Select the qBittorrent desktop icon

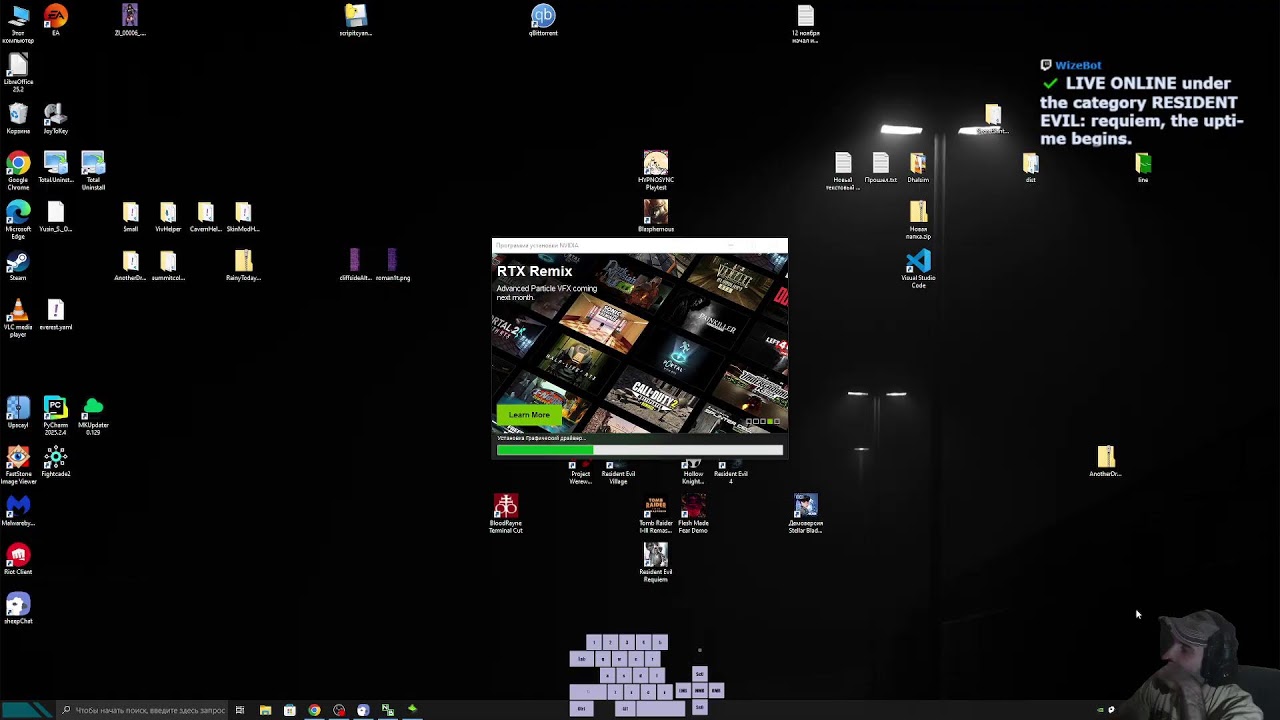pyautogui.click(x=543, y=20)
